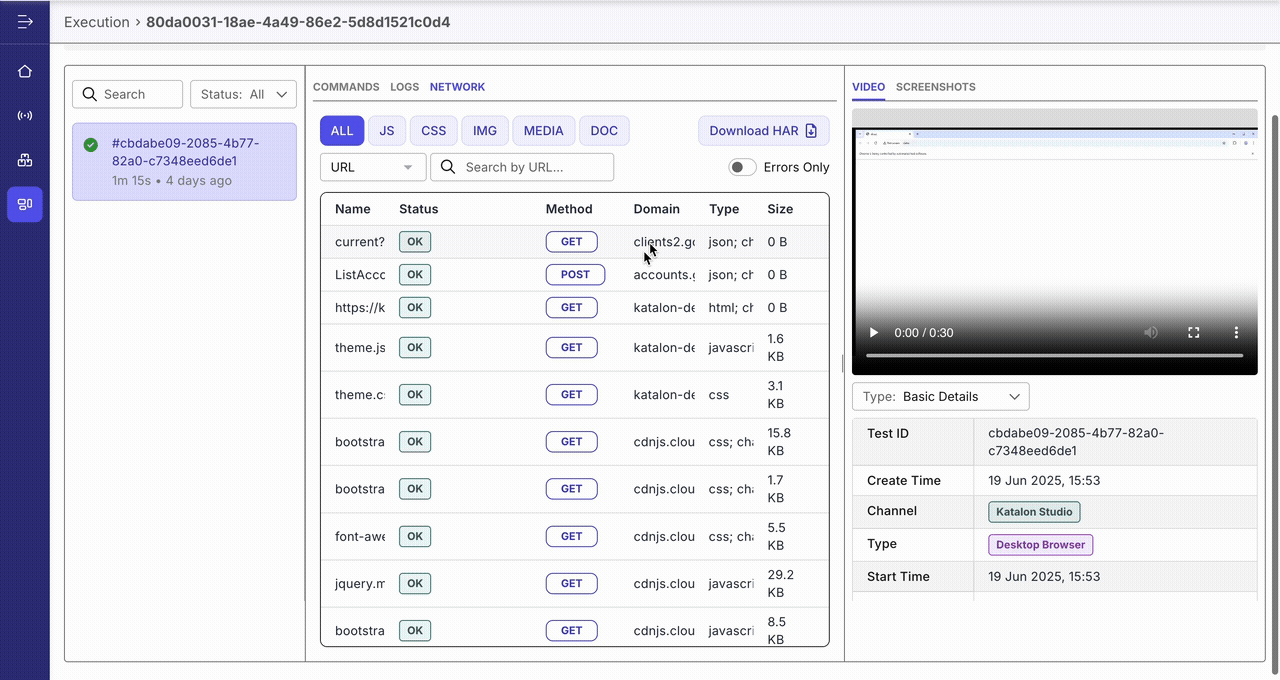This screenshot has height=680, width=1280.
Task: Click the accounts domain cell
Action: pyautogui.click(x=664, y=275)
